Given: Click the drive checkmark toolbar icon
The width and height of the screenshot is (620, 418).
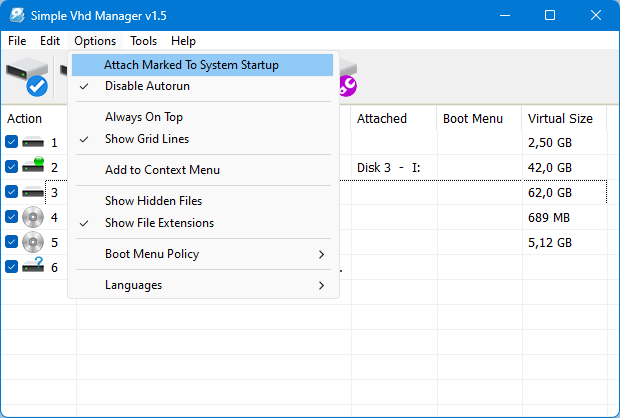Looking at the screenshot, I should coord(27,77).
